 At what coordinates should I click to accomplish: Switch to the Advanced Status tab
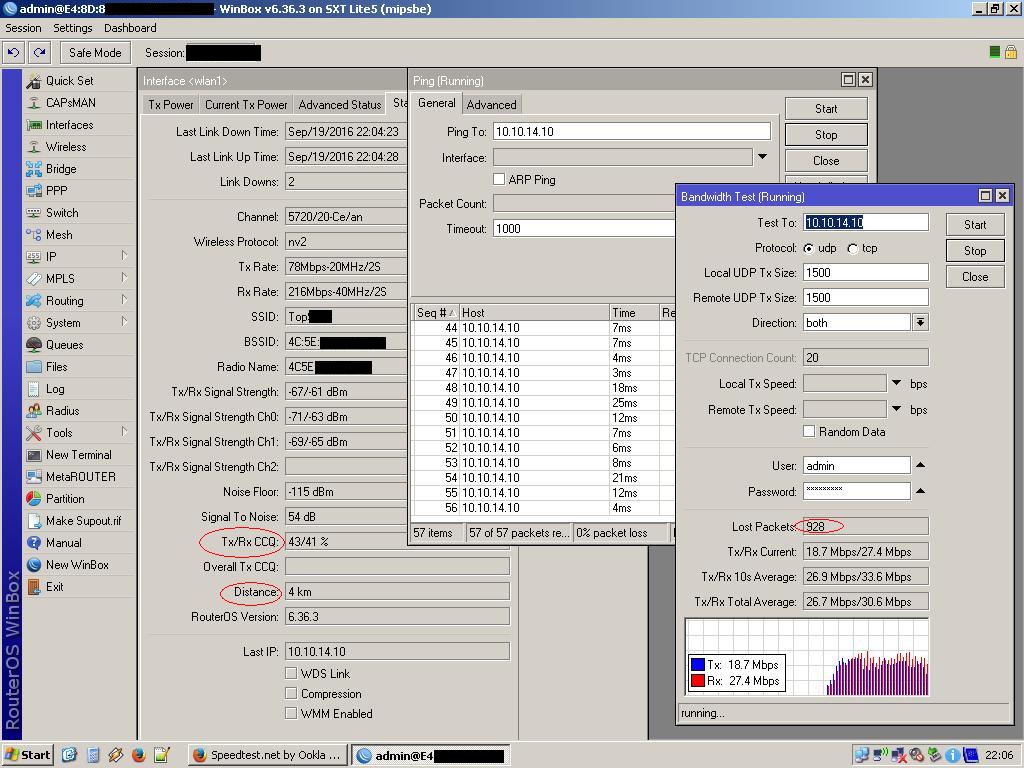click(x=340, y=104)
